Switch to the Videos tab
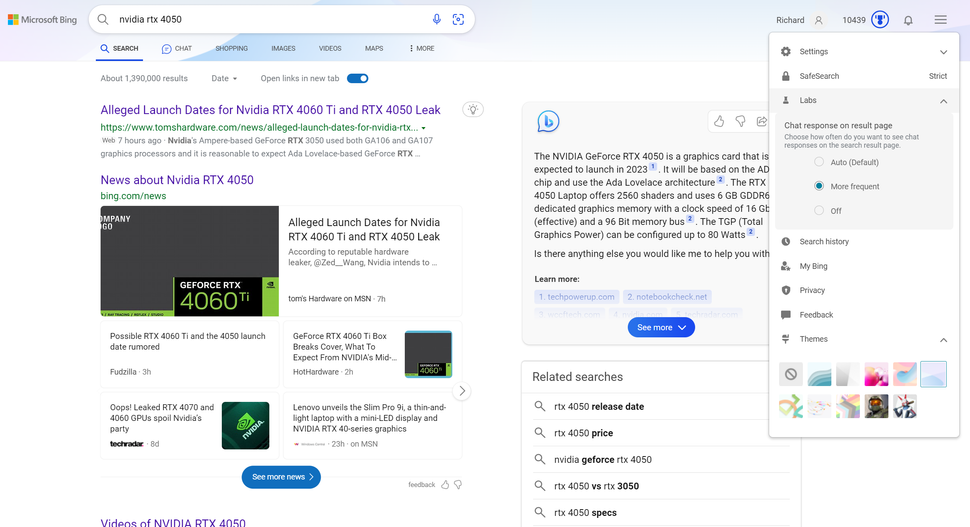The height and width of the screenshot is (527, 970). pos(330,48)
